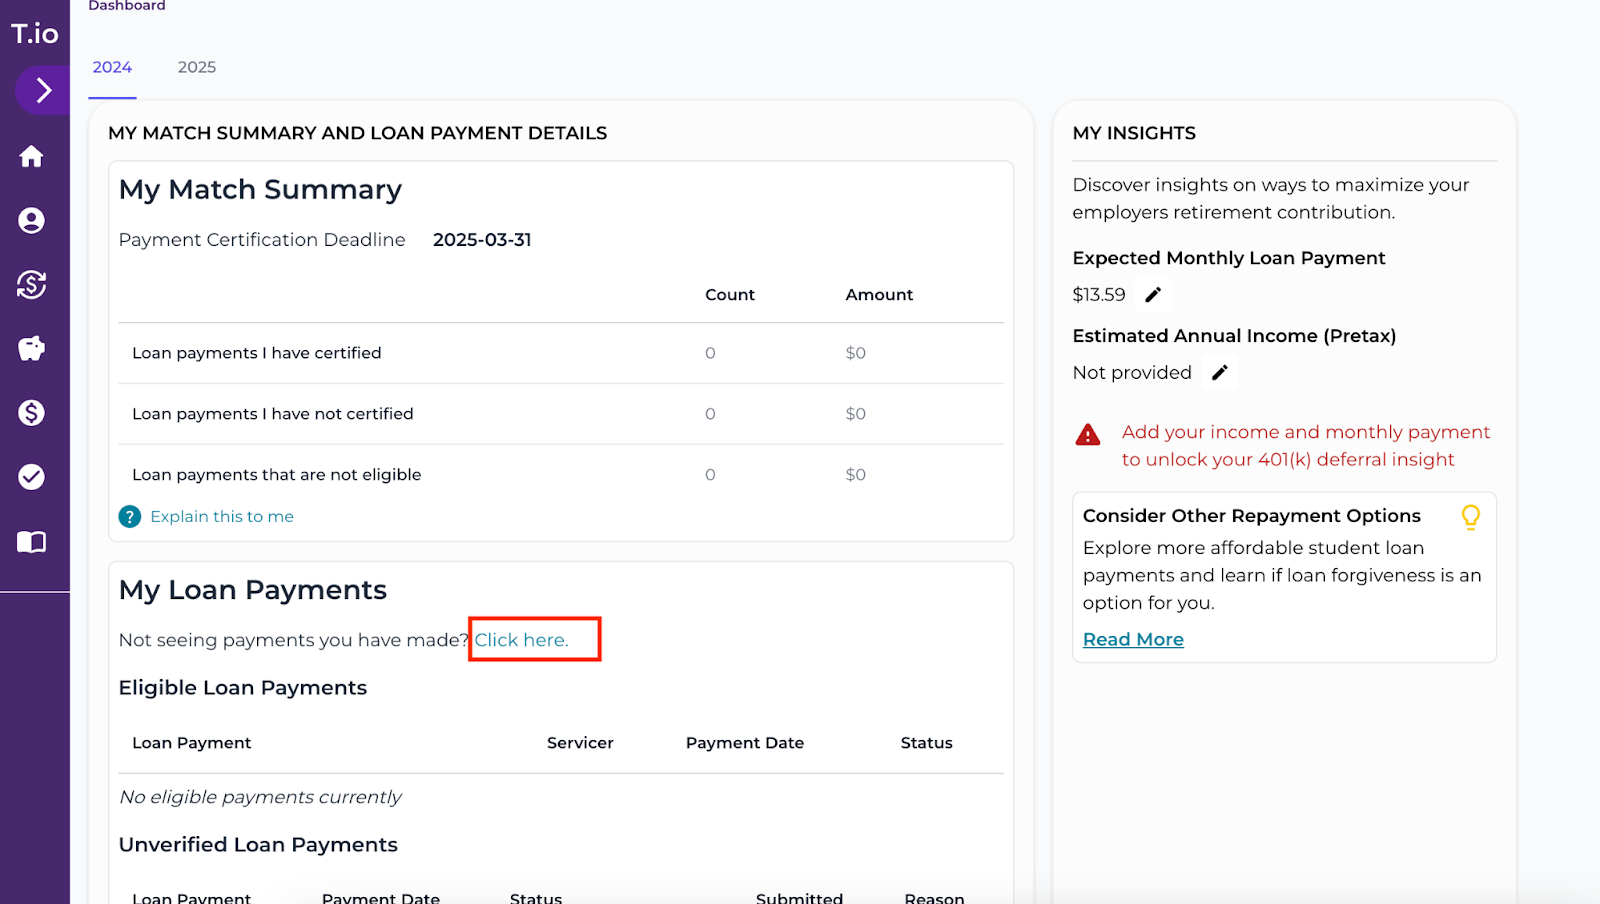
Task: Select the Home icon in the sidebar
Action: pos(32,156)
